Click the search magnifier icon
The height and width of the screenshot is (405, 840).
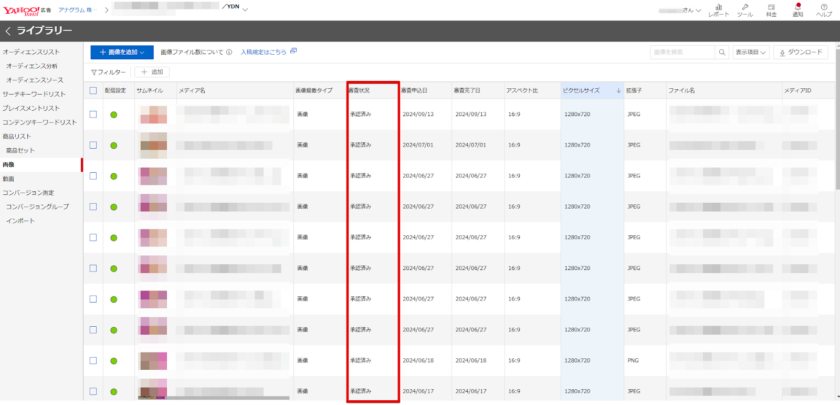(724, 52)
